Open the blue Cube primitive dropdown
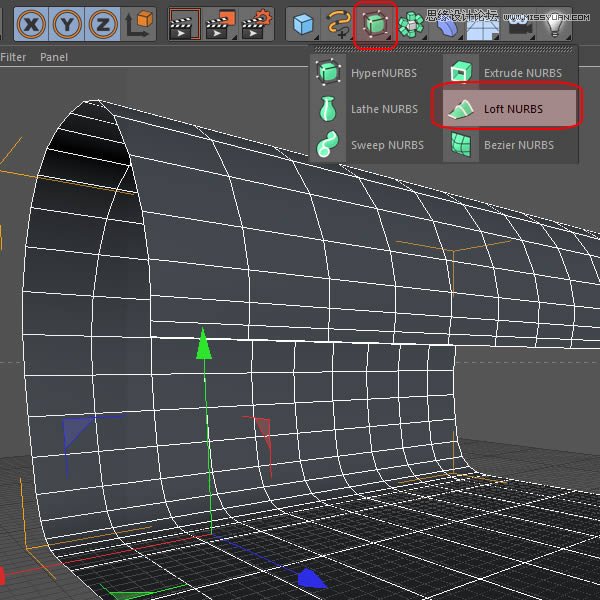The height and width of the screenshot is (600, 600). [303, 22]
